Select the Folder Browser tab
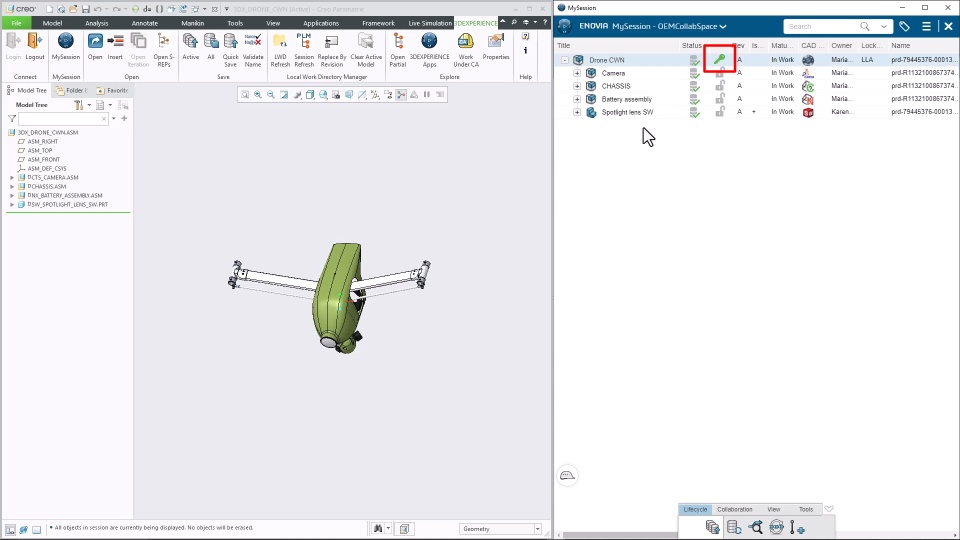Viewport: 960px width, 540px height. pyautogui.click(x=72, y=90)
